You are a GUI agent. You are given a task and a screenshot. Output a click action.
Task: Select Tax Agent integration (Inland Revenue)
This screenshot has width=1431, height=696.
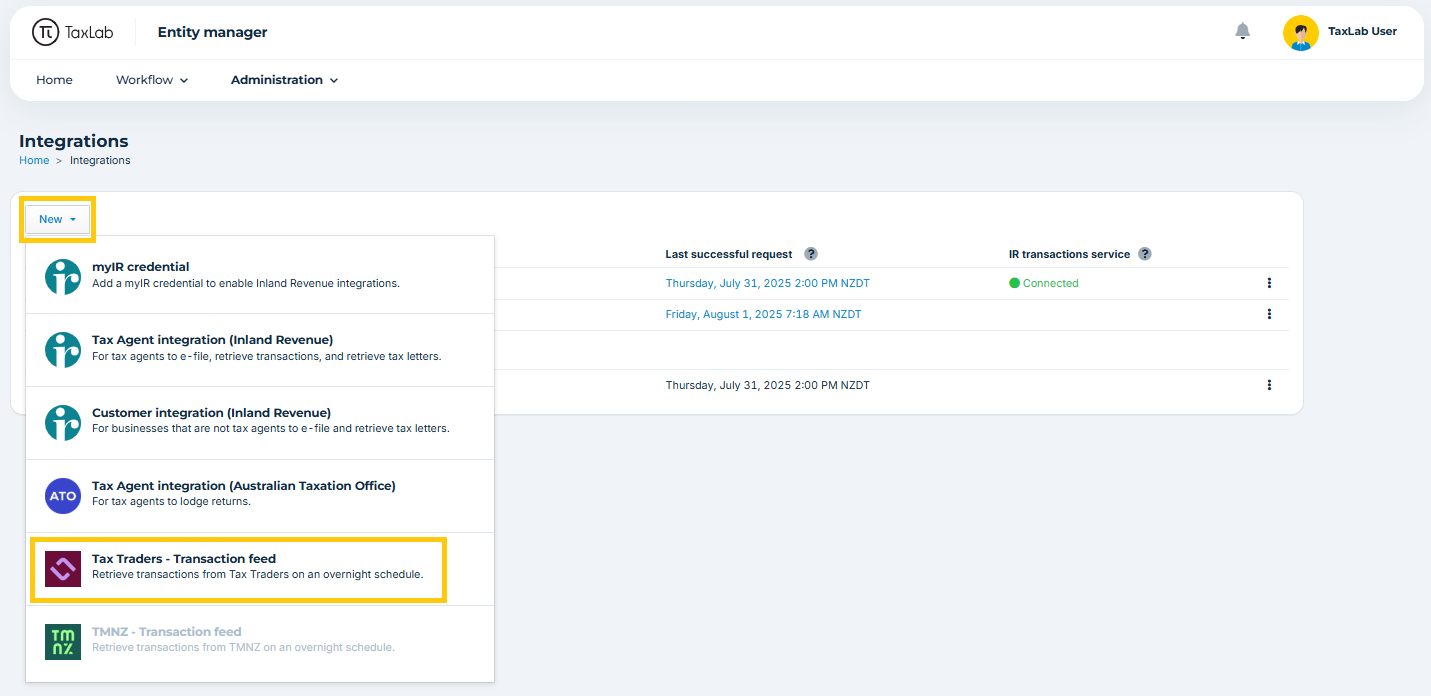pos(260,350)
